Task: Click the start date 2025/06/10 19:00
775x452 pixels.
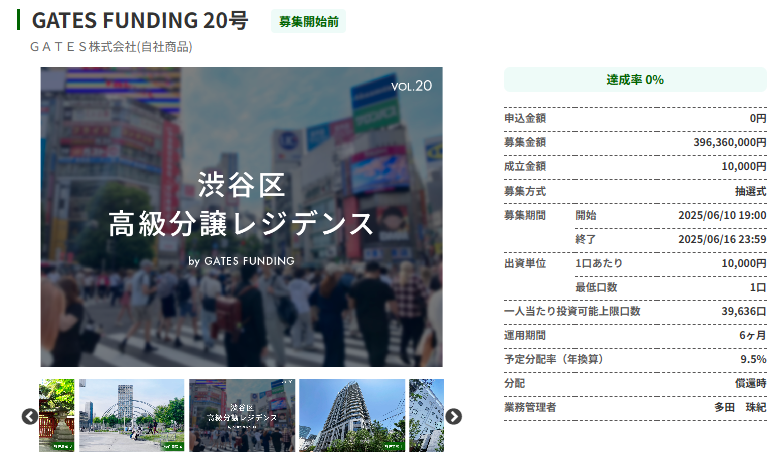Action: click(x=722, y=216)
